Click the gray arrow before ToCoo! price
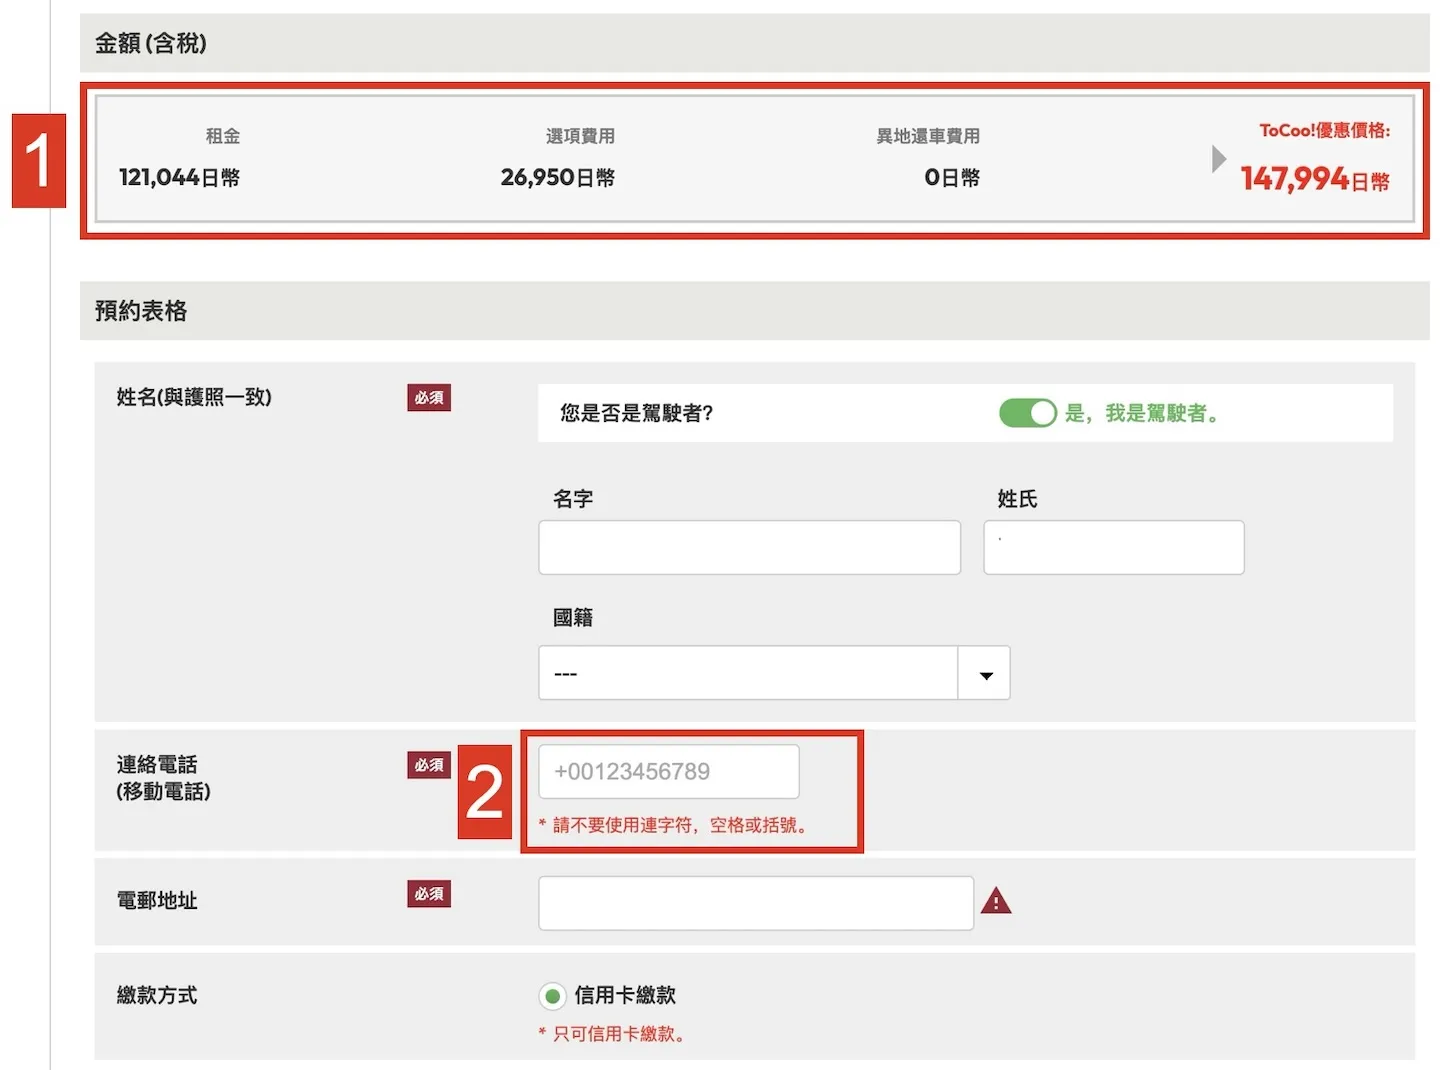 click(x=1218, y=158)
